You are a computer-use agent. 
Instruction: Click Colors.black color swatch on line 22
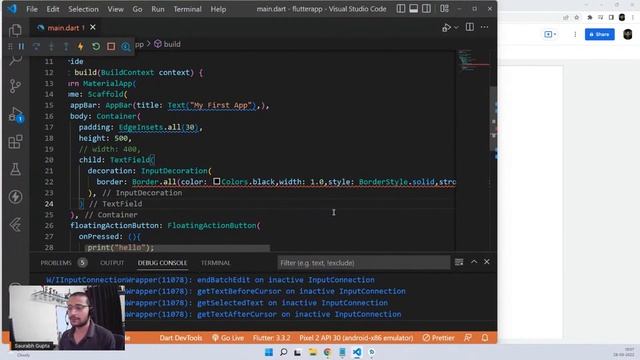(x=217, y=181)
